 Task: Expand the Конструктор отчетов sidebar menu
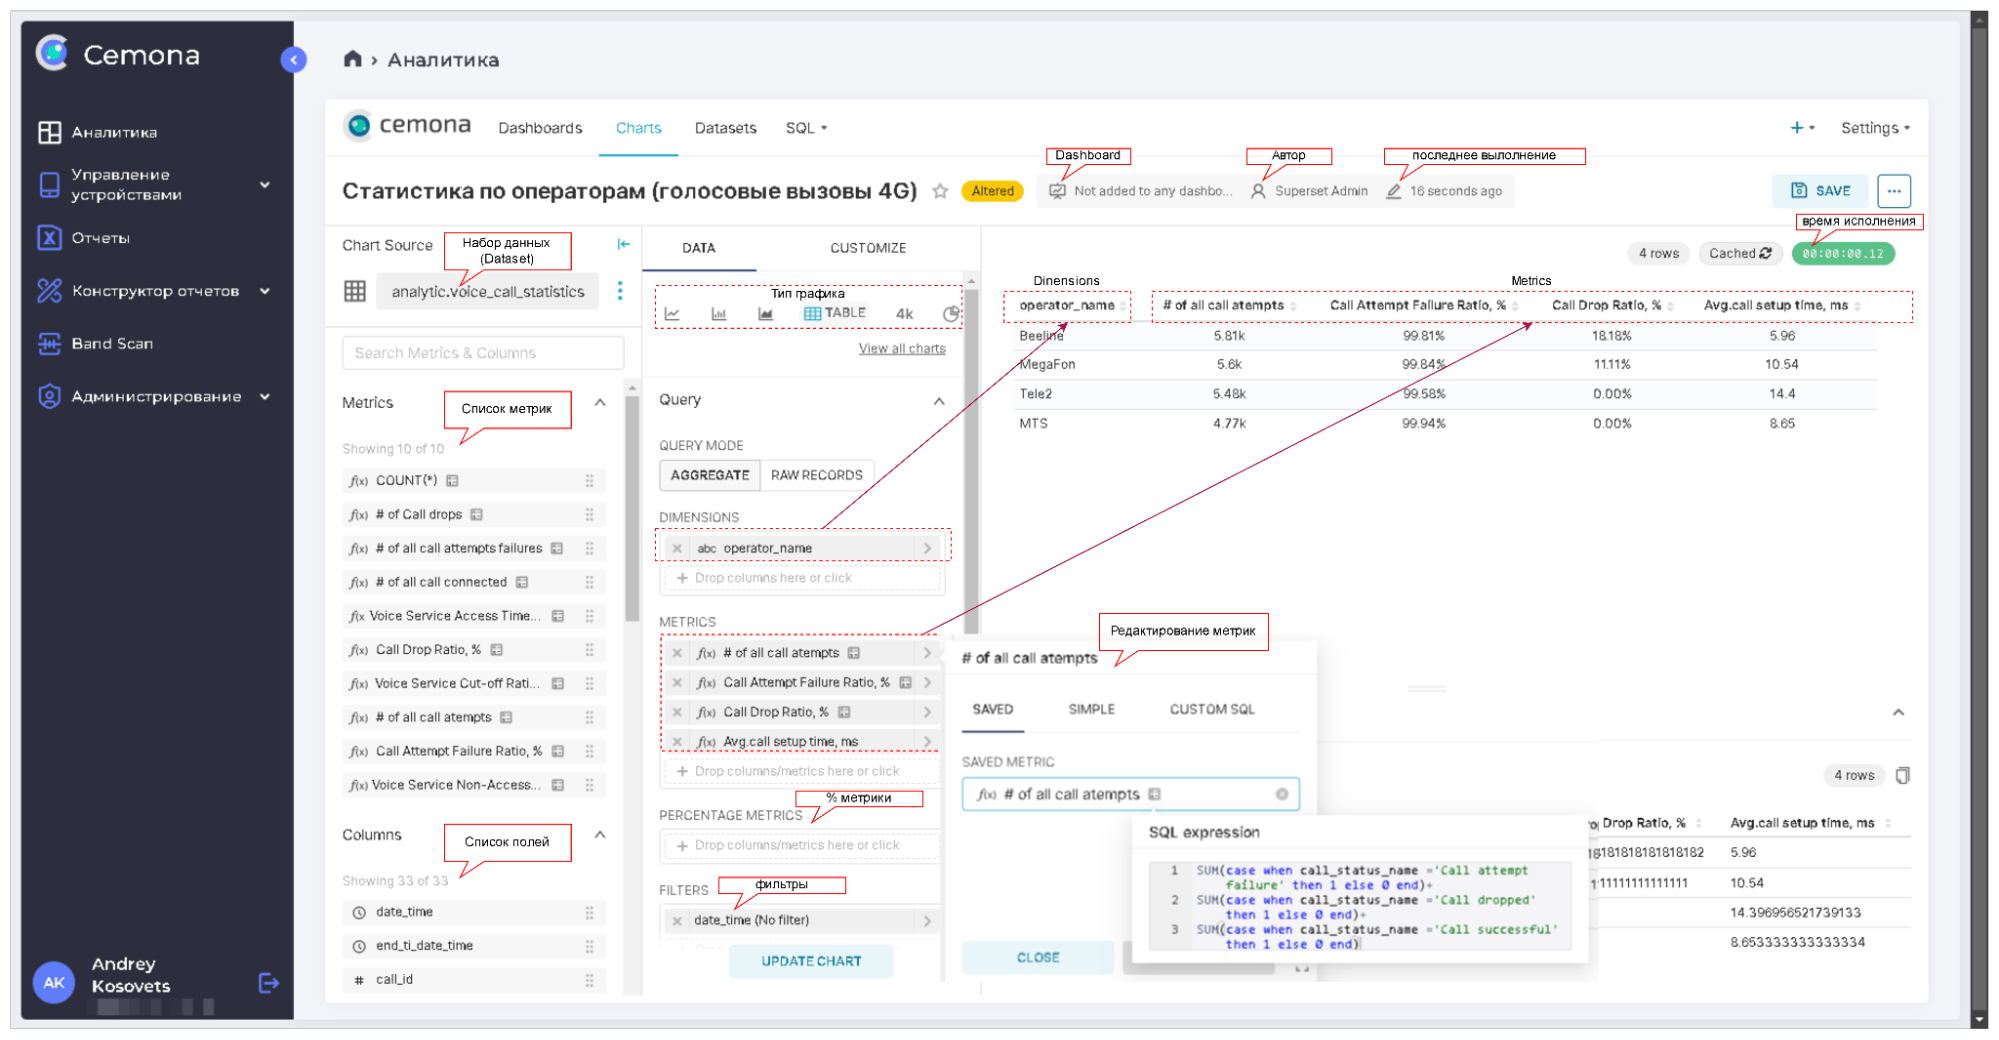(265, 291)
